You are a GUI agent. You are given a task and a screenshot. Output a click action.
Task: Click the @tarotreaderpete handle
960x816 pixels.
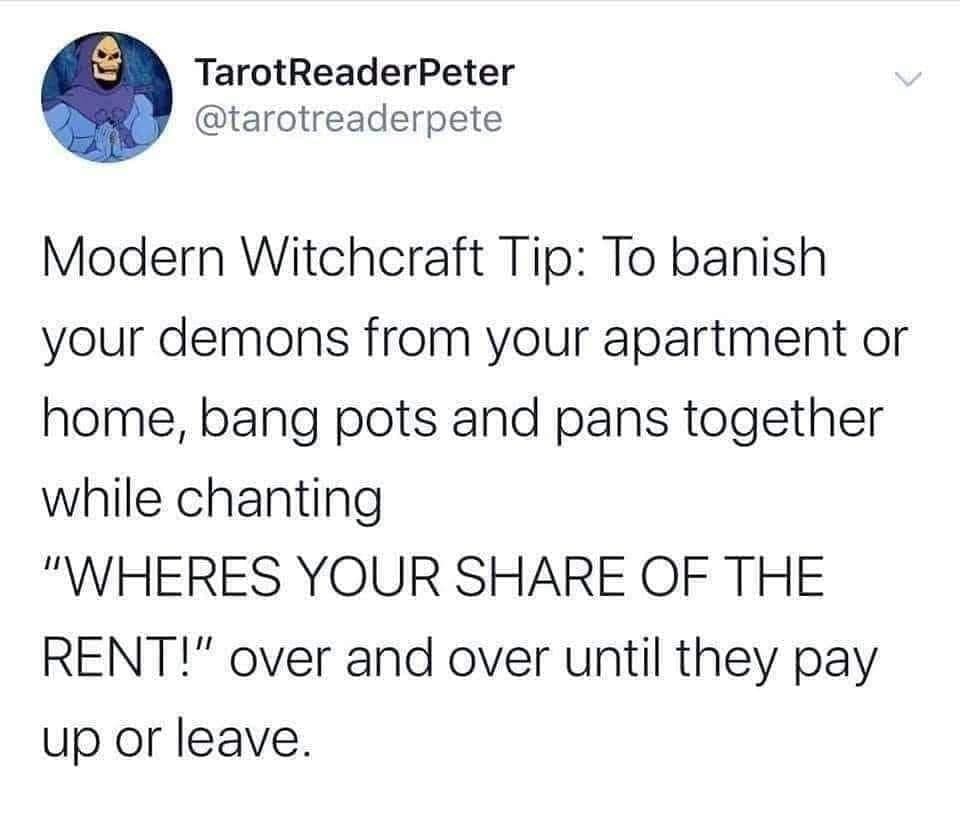pyautogui.click(x=348, y=119)
